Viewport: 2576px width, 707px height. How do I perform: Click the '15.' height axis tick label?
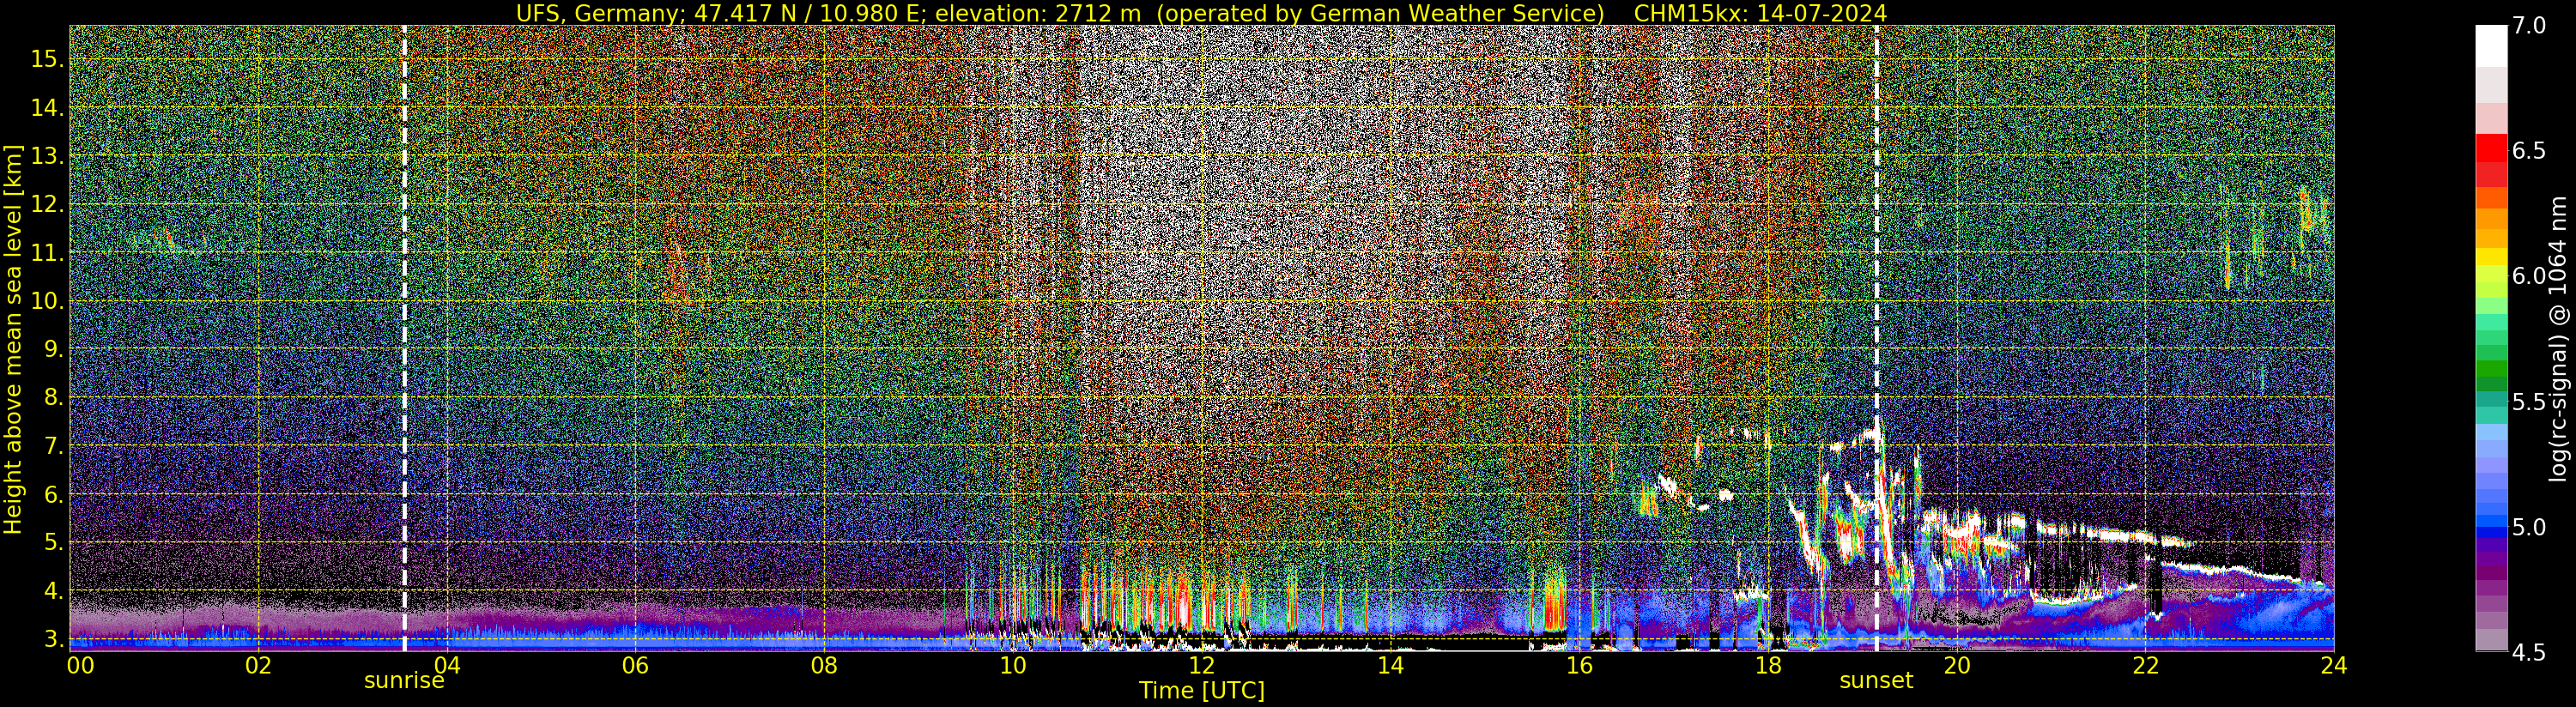coord(46,60)
